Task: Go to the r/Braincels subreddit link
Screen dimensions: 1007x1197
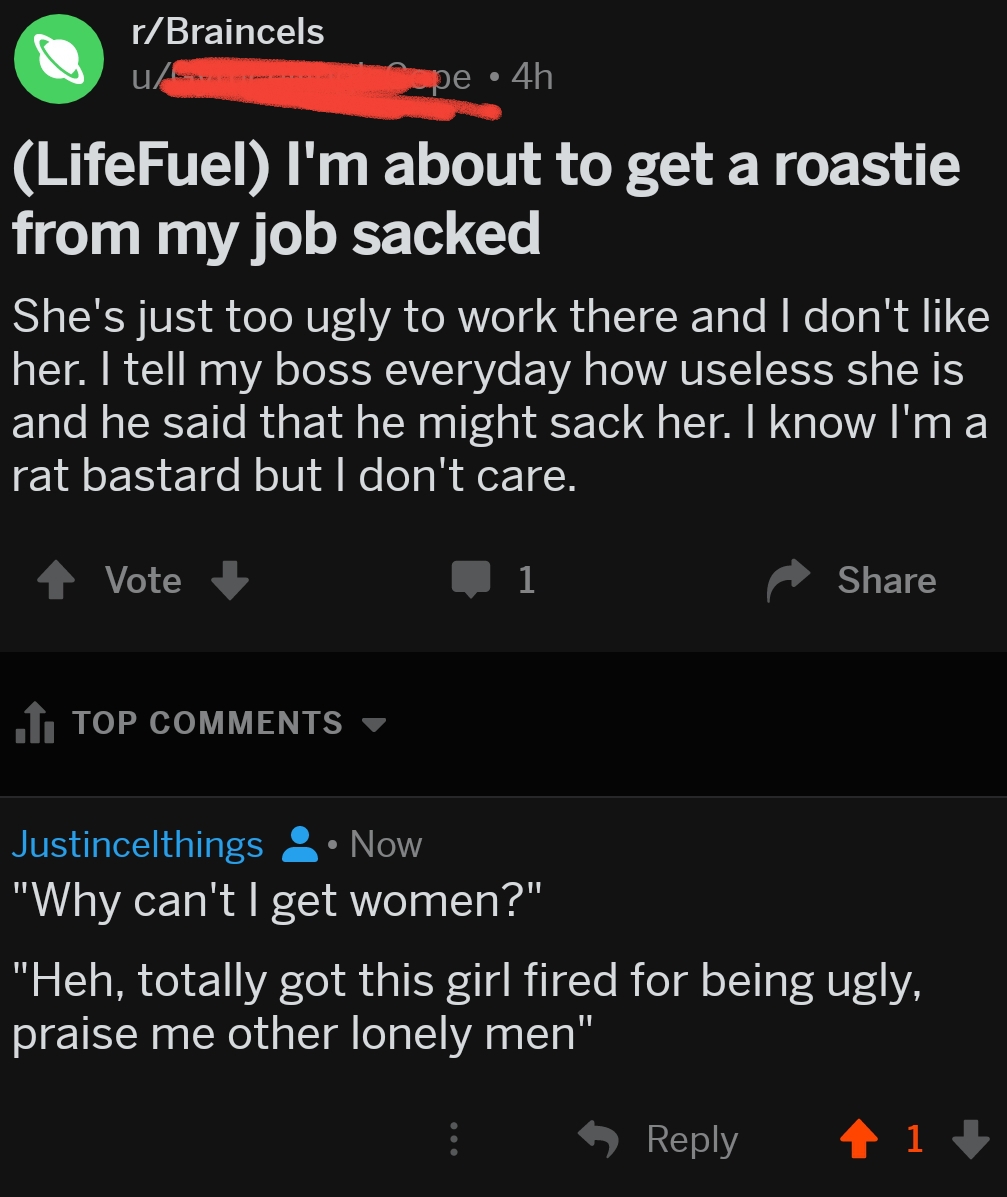Action: click(228, 32)
